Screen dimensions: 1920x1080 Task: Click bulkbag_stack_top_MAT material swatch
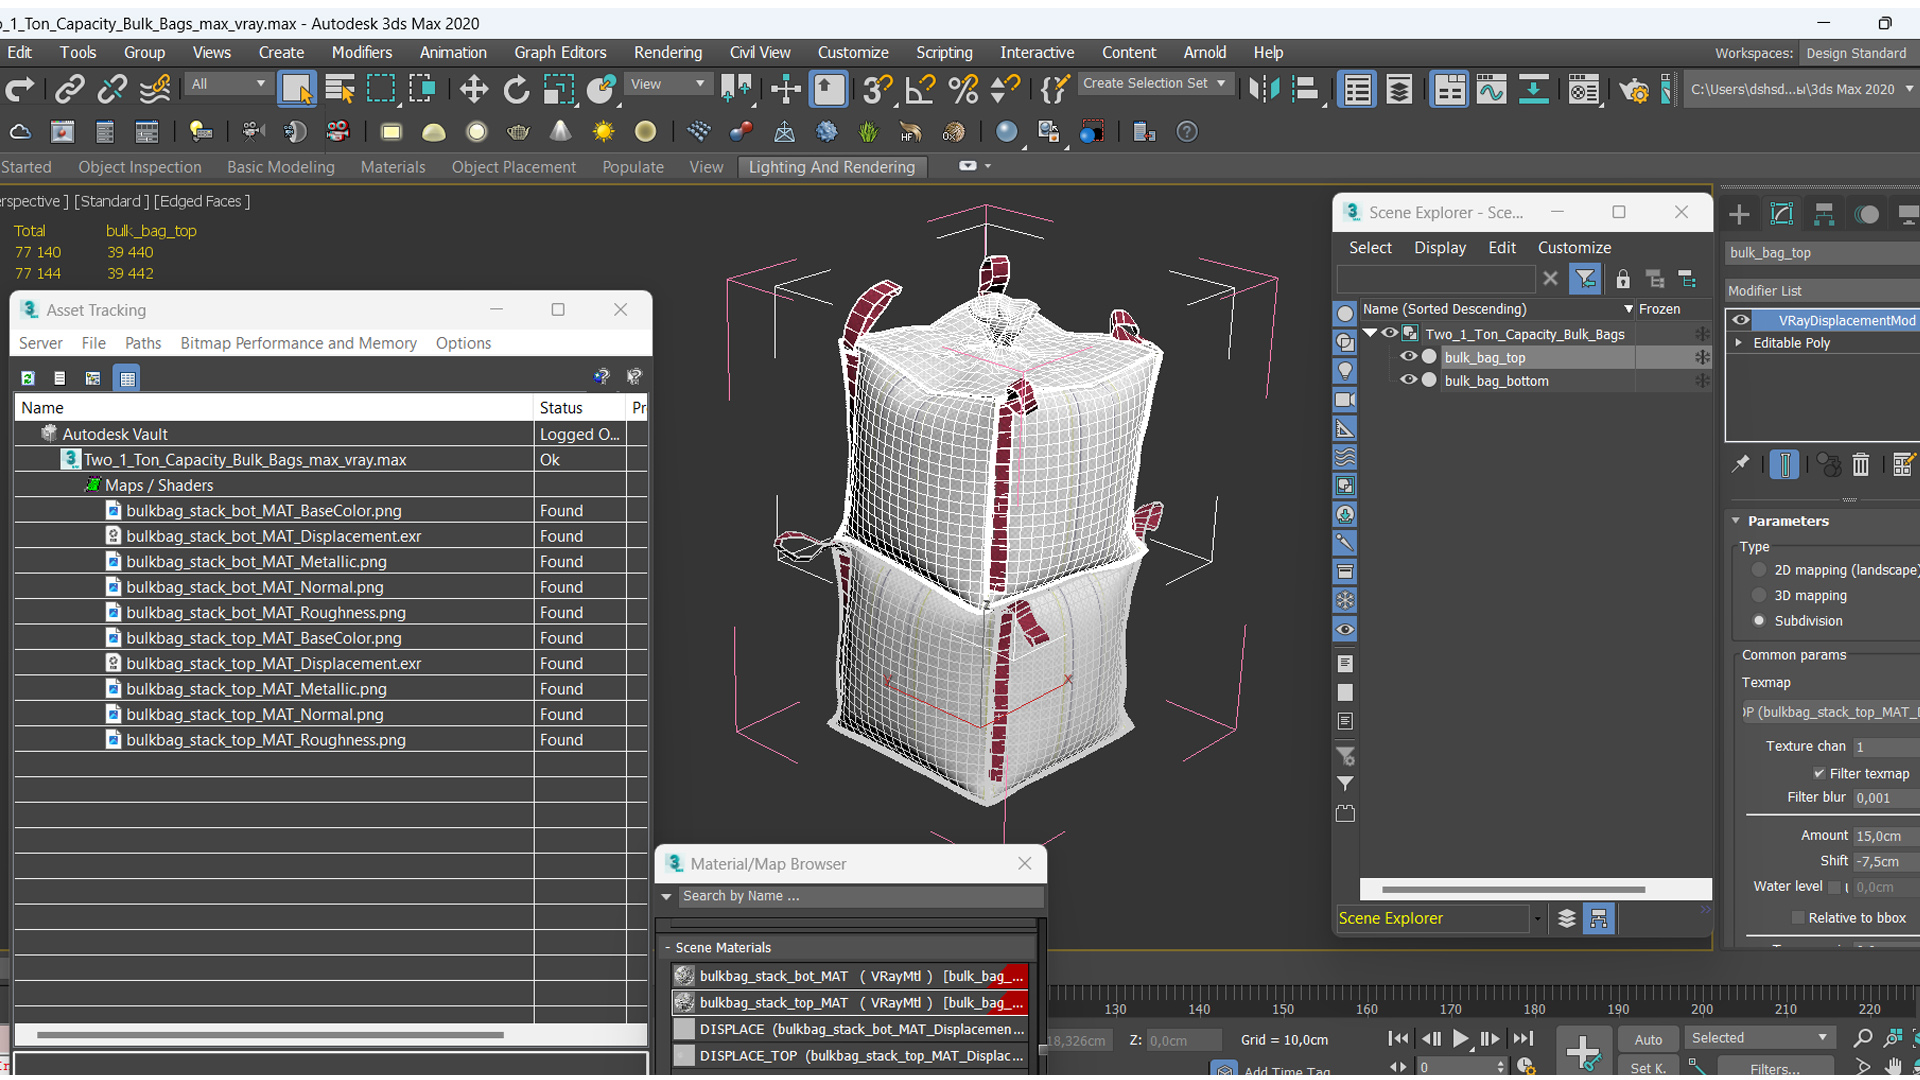click(x=684, y=1002)
